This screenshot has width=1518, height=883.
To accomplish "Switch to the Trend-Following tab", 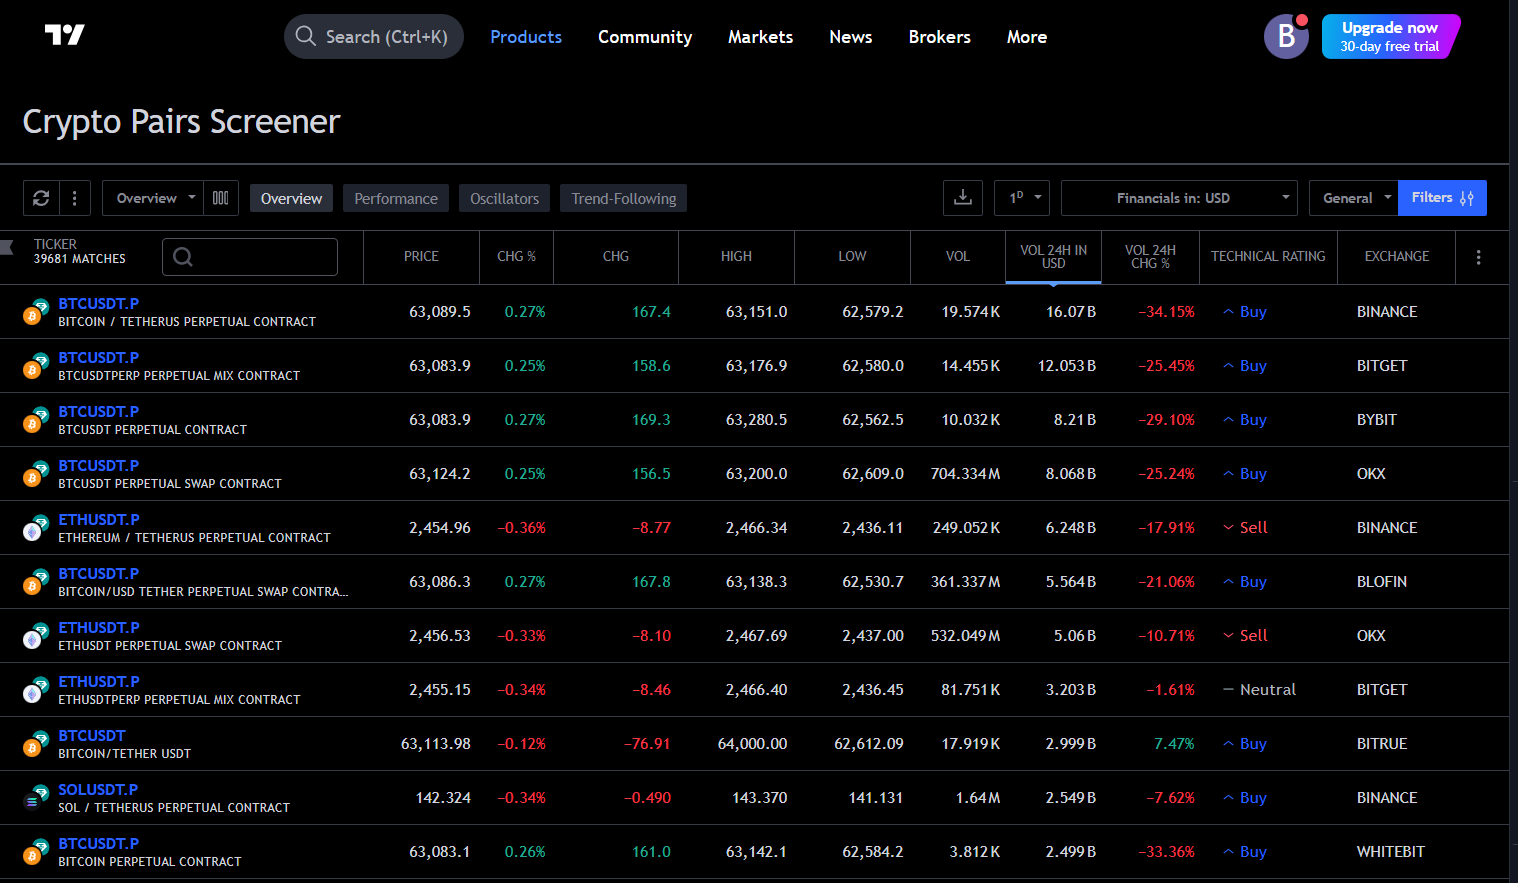I will 623,198.
